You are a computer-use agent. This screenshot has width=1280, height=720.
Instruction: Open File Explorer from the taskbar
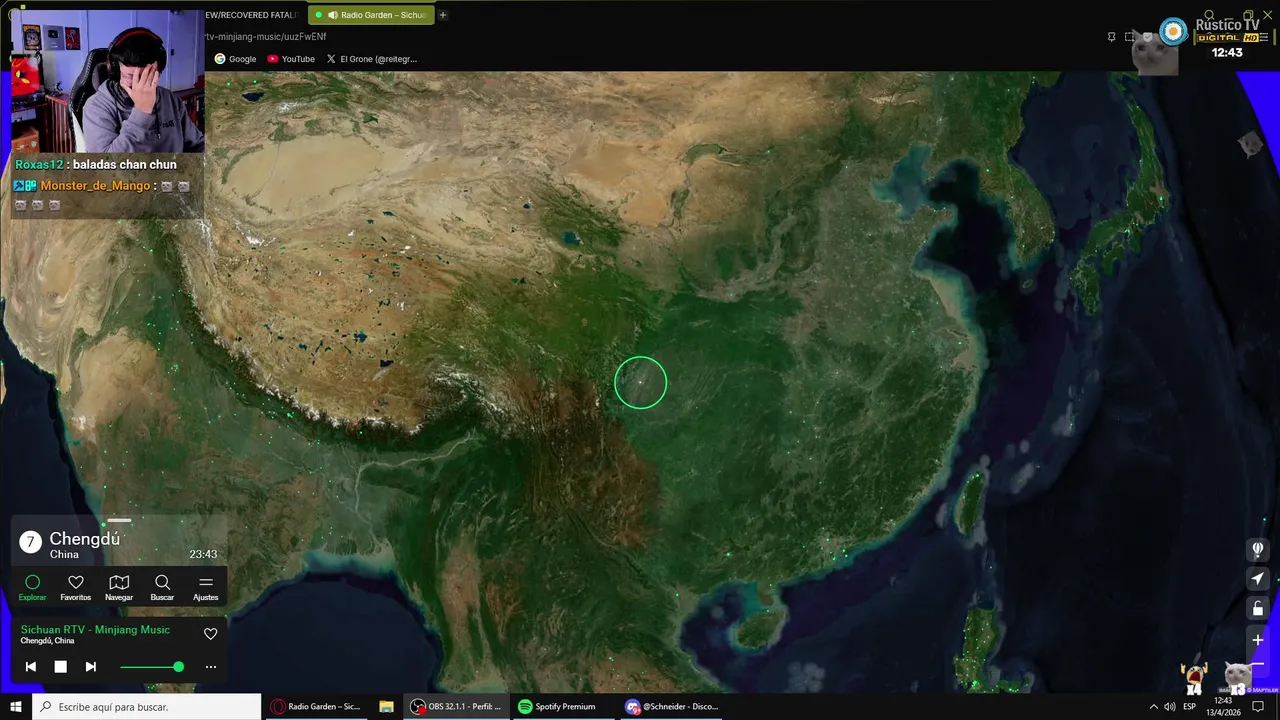click(x=386, y=706)
